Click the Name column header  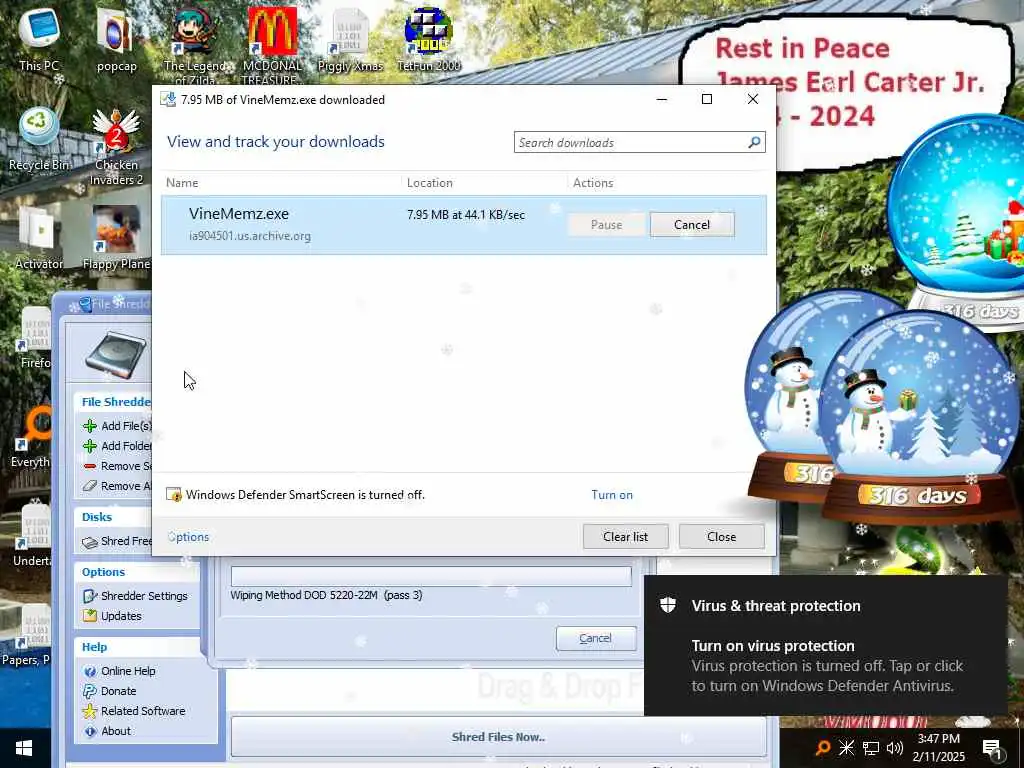(x=182, y=183)
